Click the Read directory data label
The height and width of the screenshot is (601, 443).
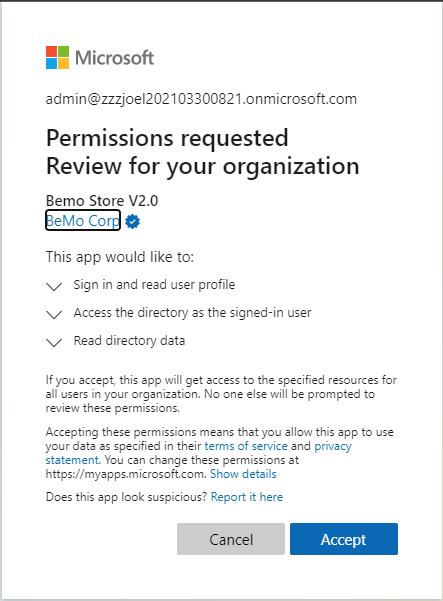point(129,341)
